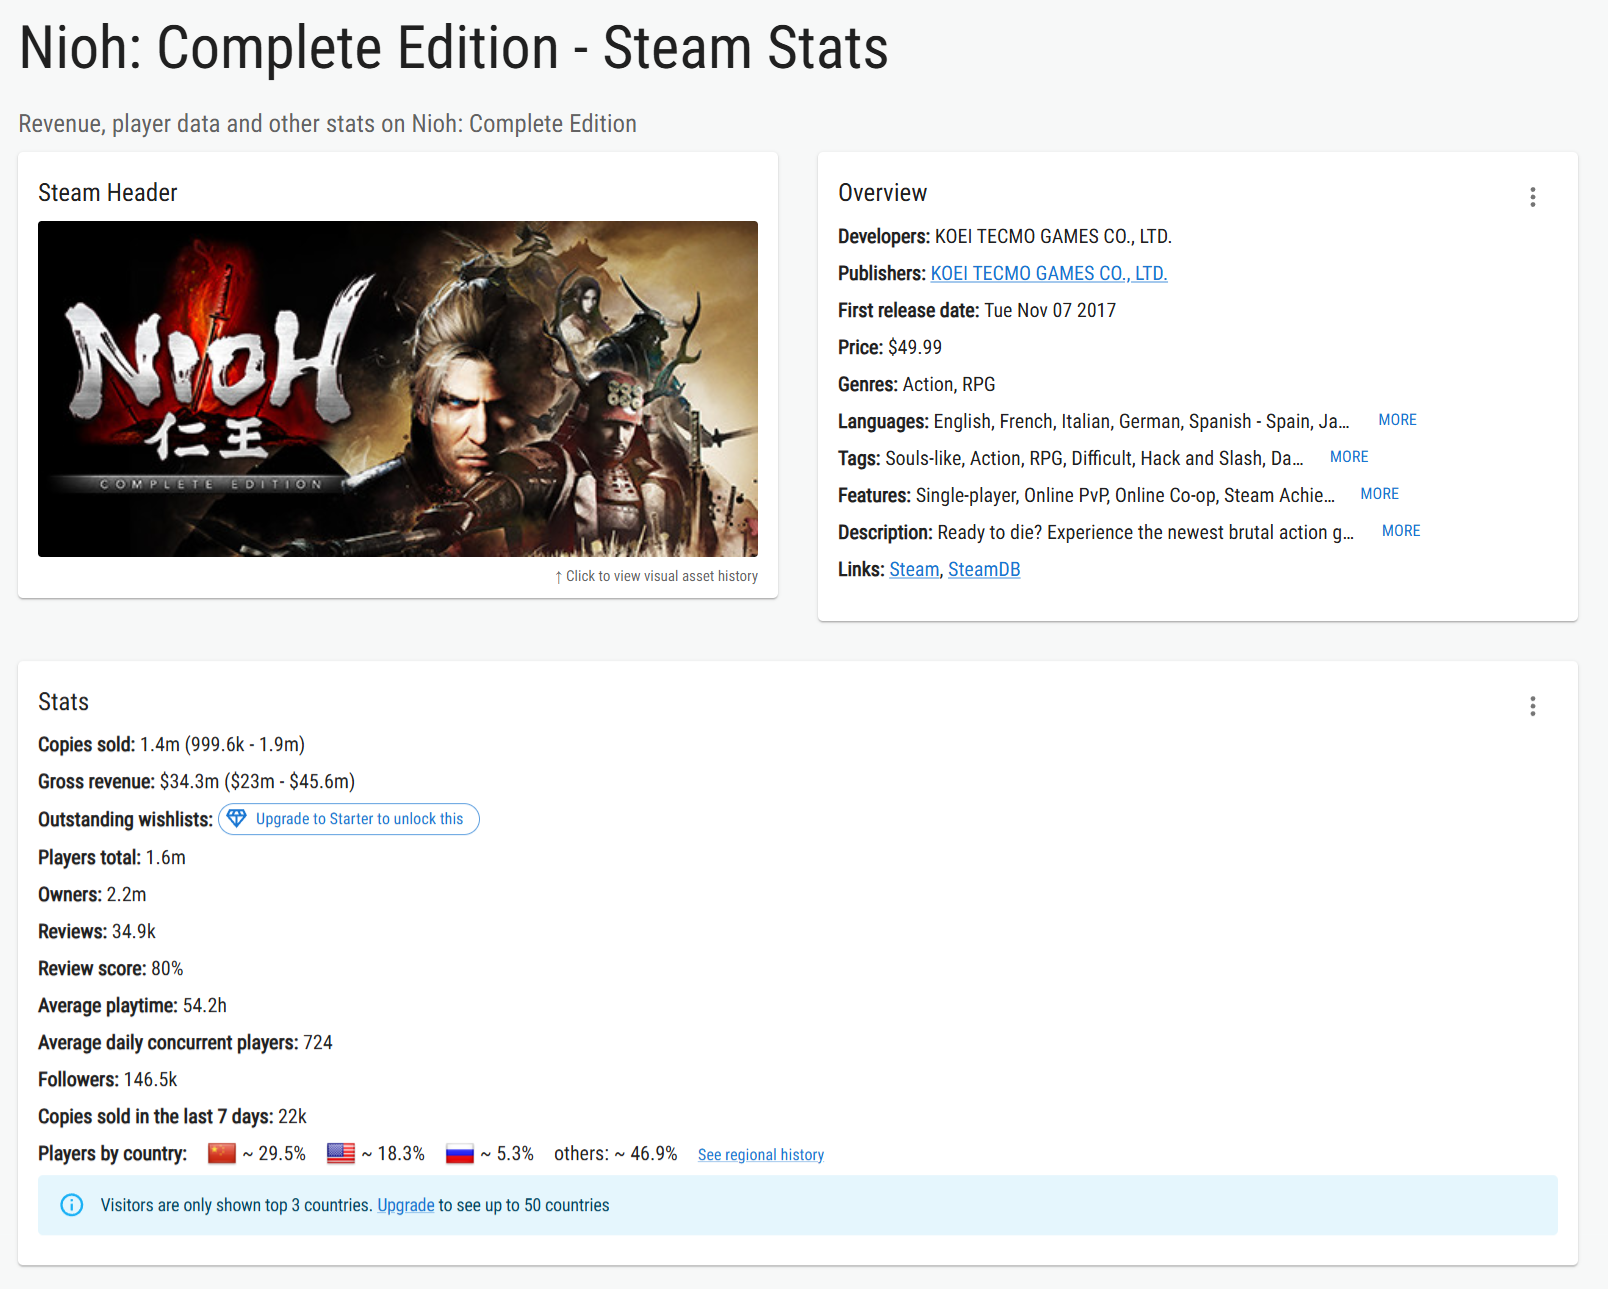
Task: Click the 'Average playtime: 54.2h' stat
Action: (x=132, y=1006)
